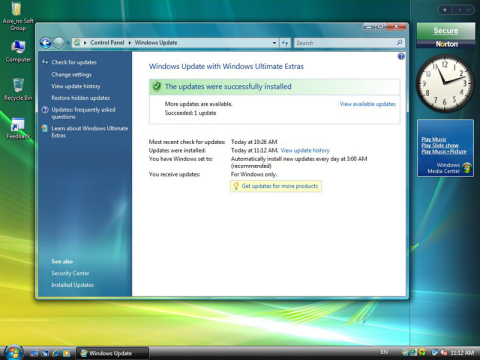Screen dimensions: 480x360
Task: Click 'Succeeded: 1 update' text
Action: tap(190, 113)
